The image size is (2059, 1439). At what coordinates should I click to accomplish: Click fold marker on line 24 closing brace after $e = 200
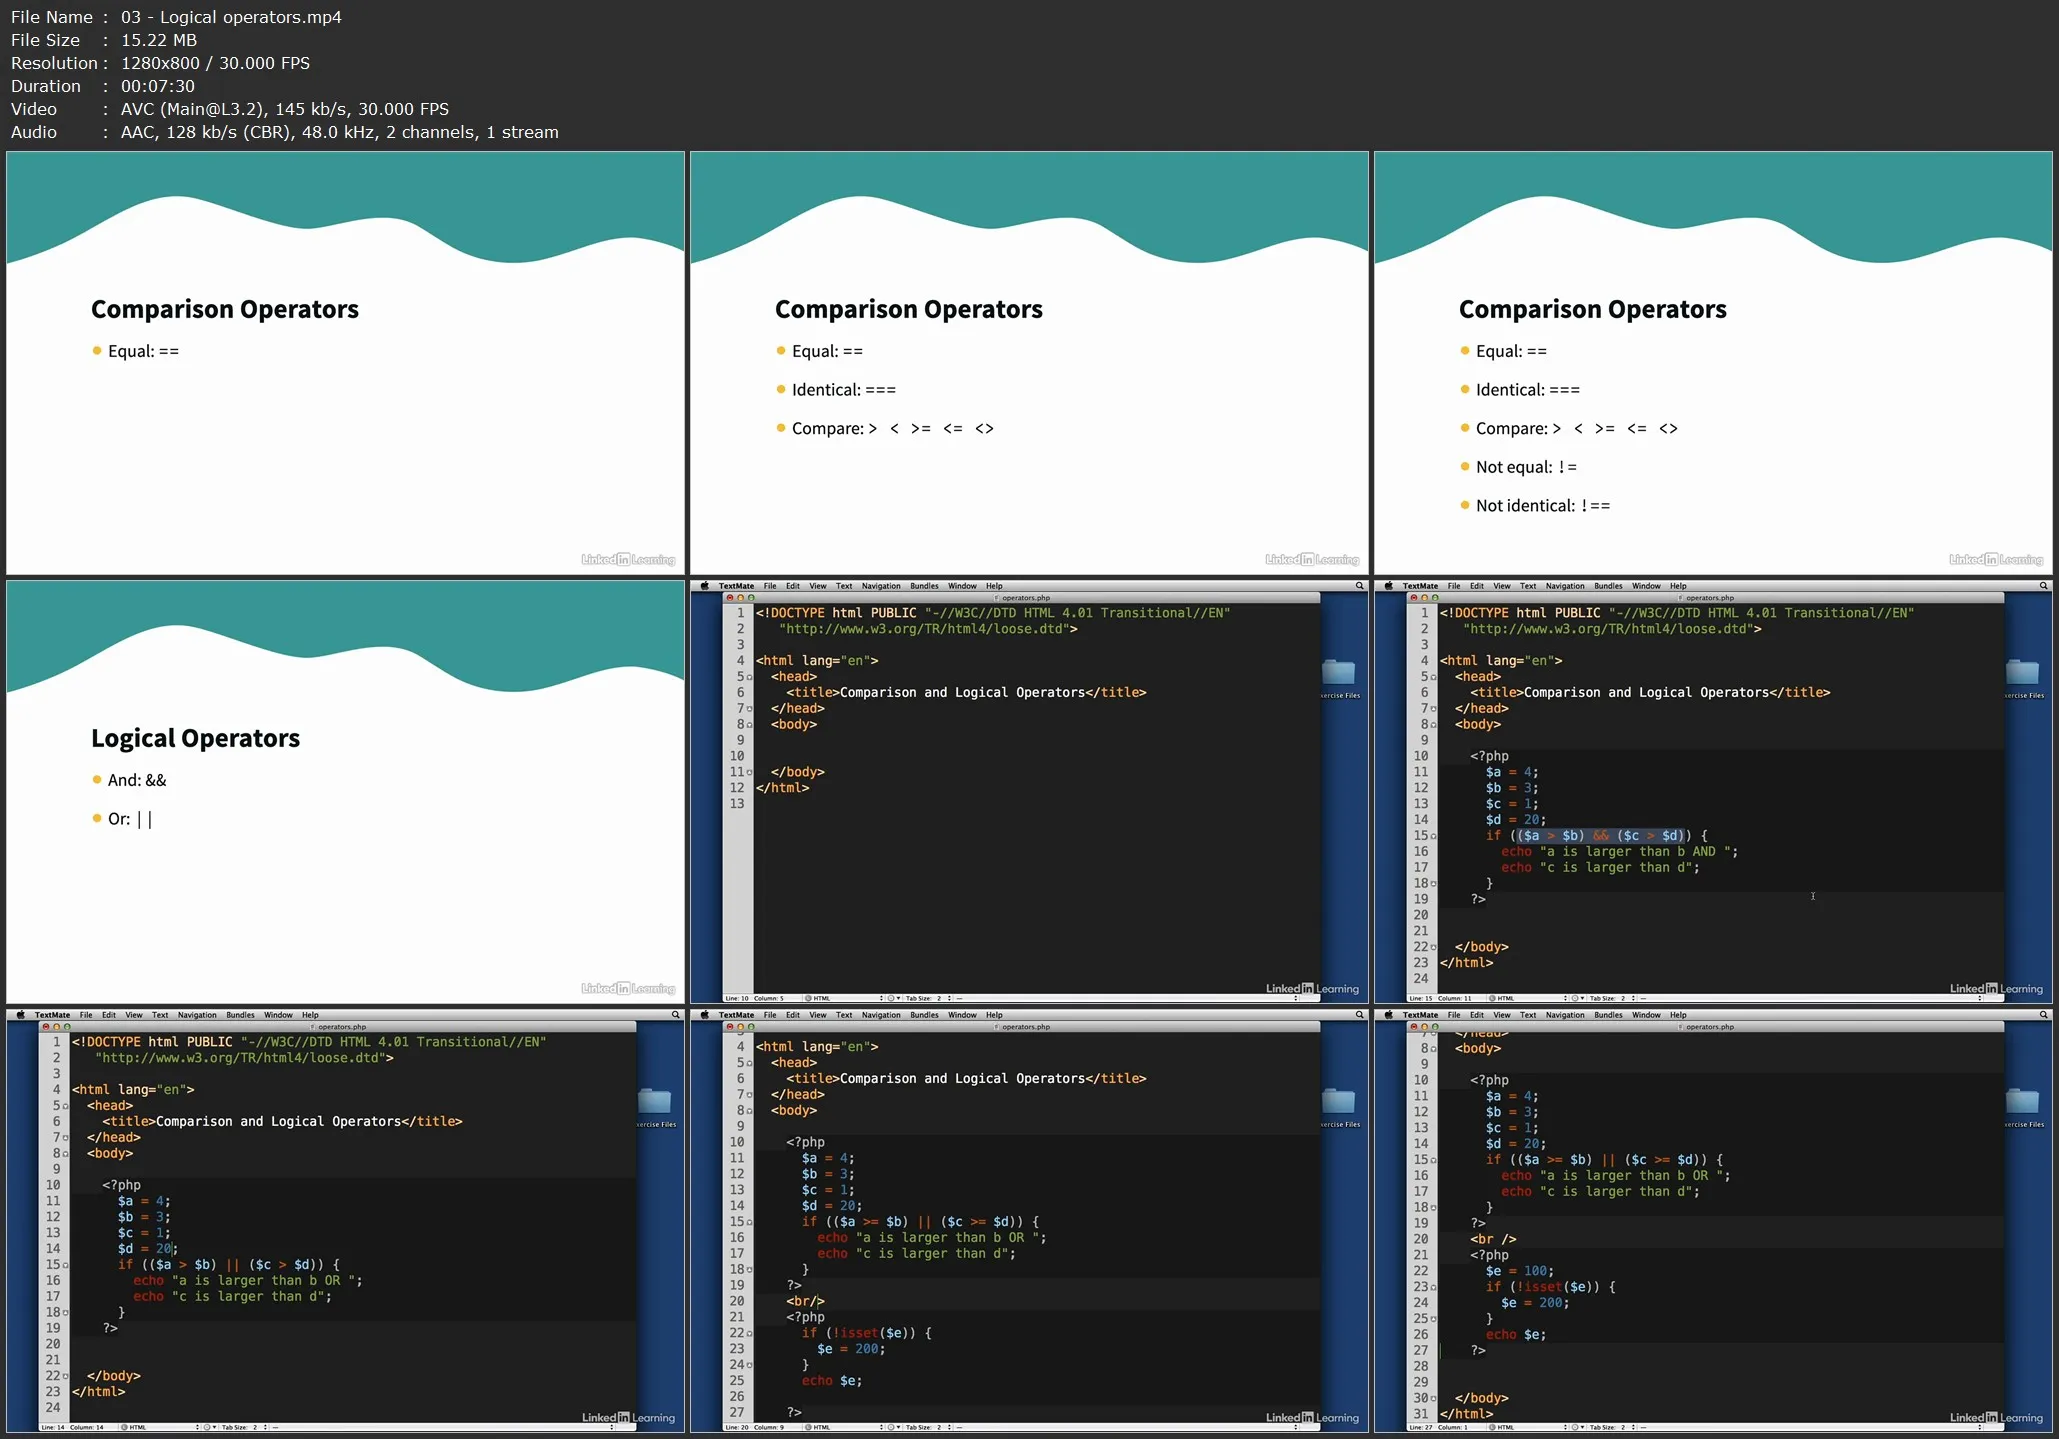pyautogui.click(x=750, y=1366)
